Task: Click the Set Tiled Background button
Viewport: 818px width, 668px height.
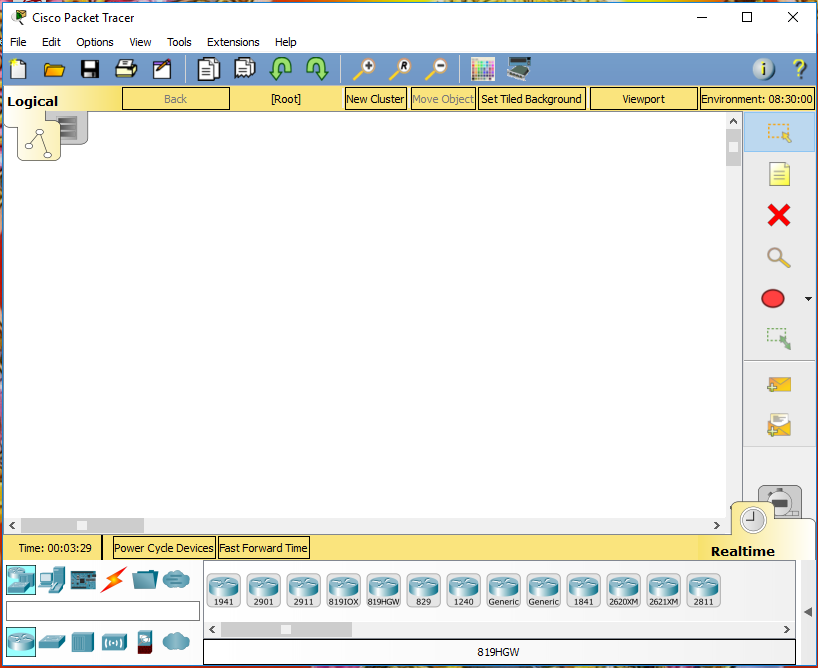Action: [531, 98]
